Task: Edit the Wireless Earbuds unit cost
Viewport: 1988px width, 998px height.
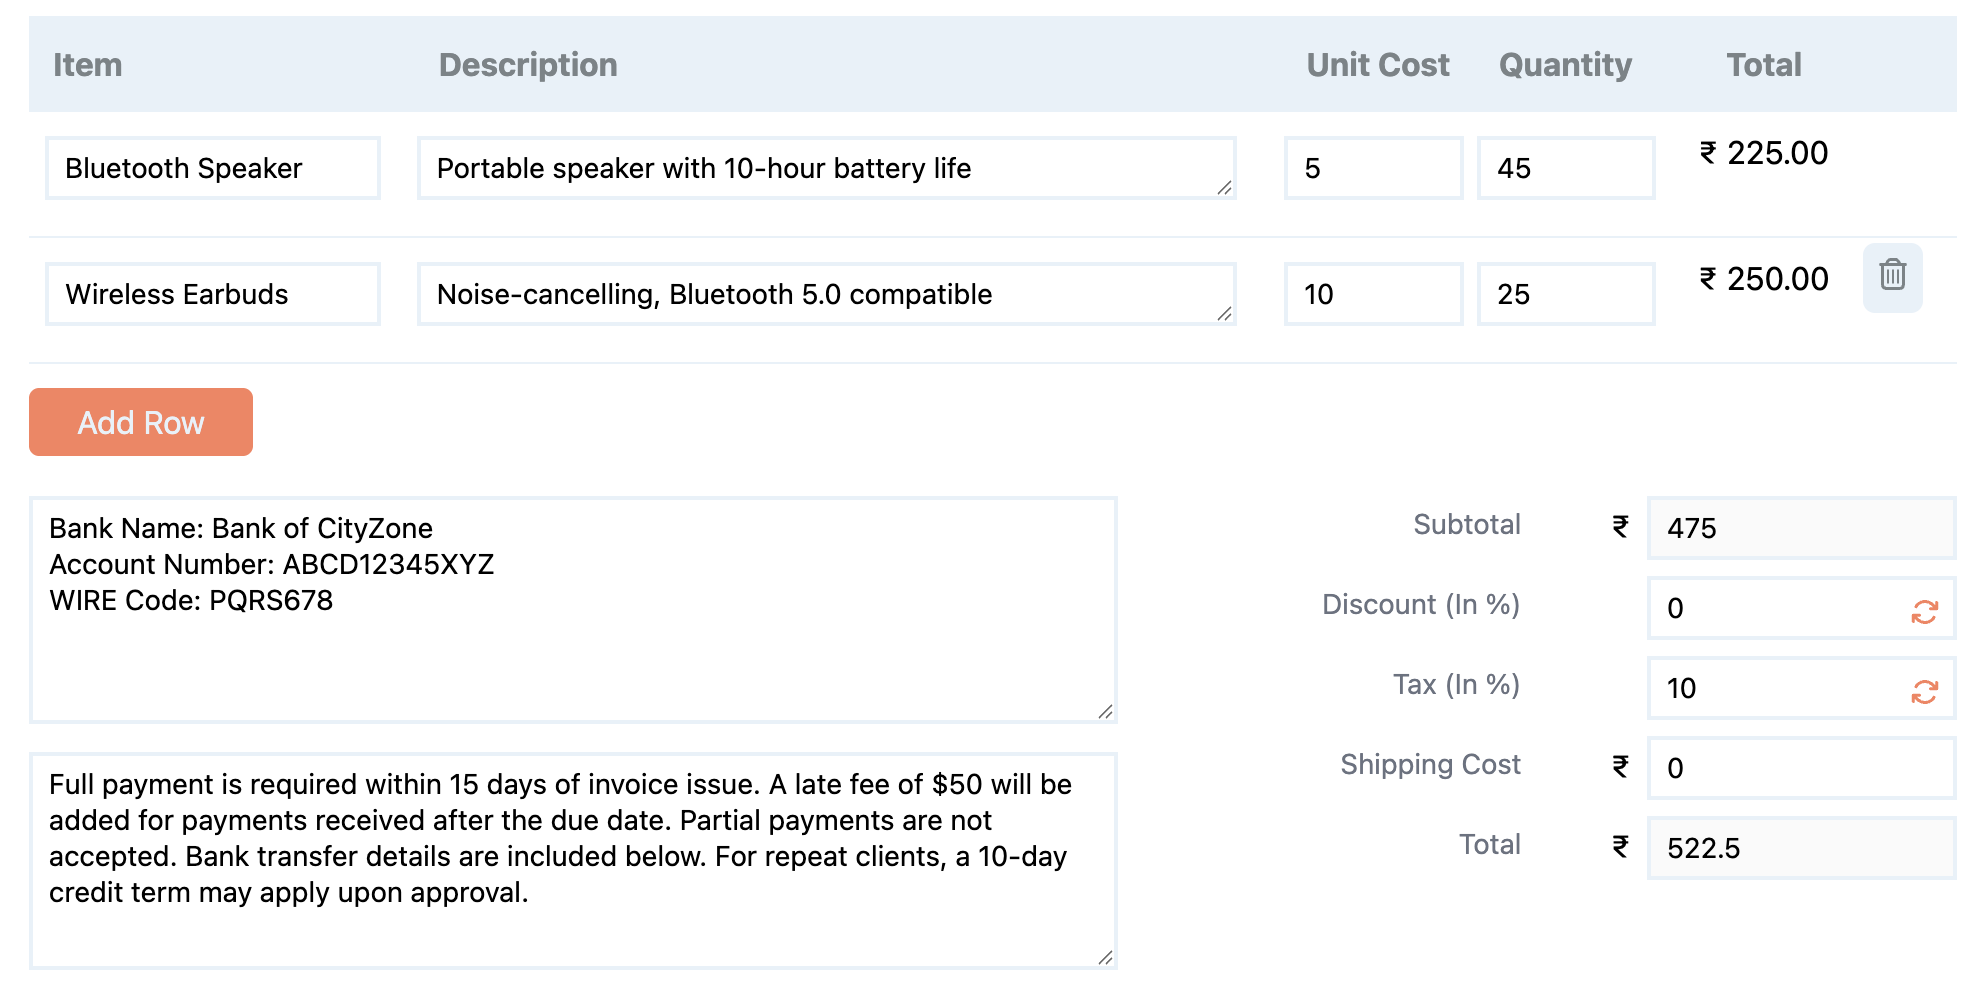Action: point(1372,294)
